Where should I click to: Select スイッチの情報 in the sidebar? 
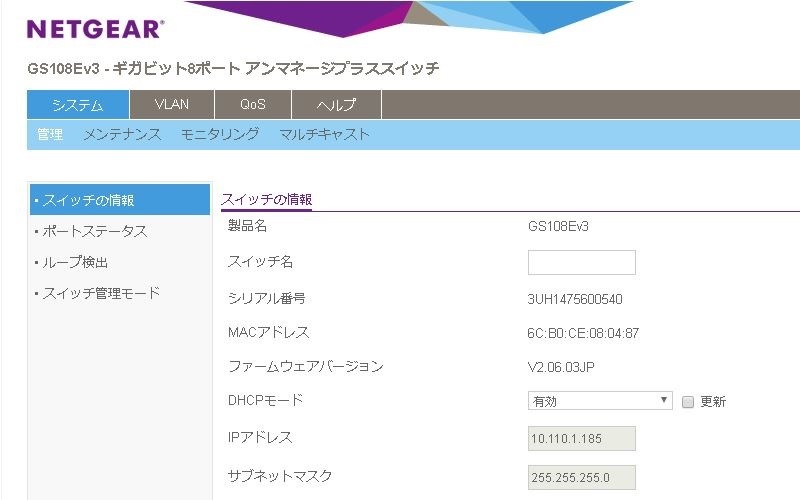pyautogui.click(x=120, y=200)
